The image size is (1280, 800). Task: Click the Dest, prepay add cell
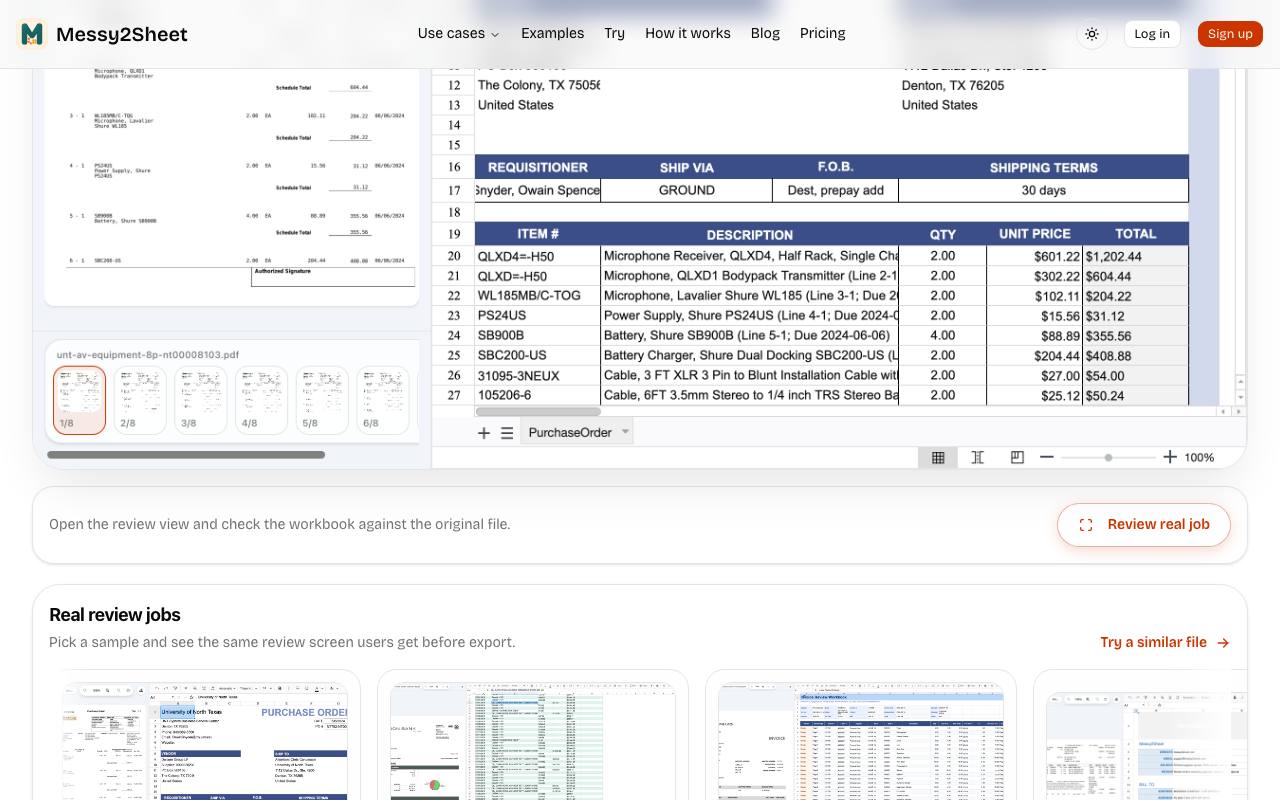coord(836,190)
